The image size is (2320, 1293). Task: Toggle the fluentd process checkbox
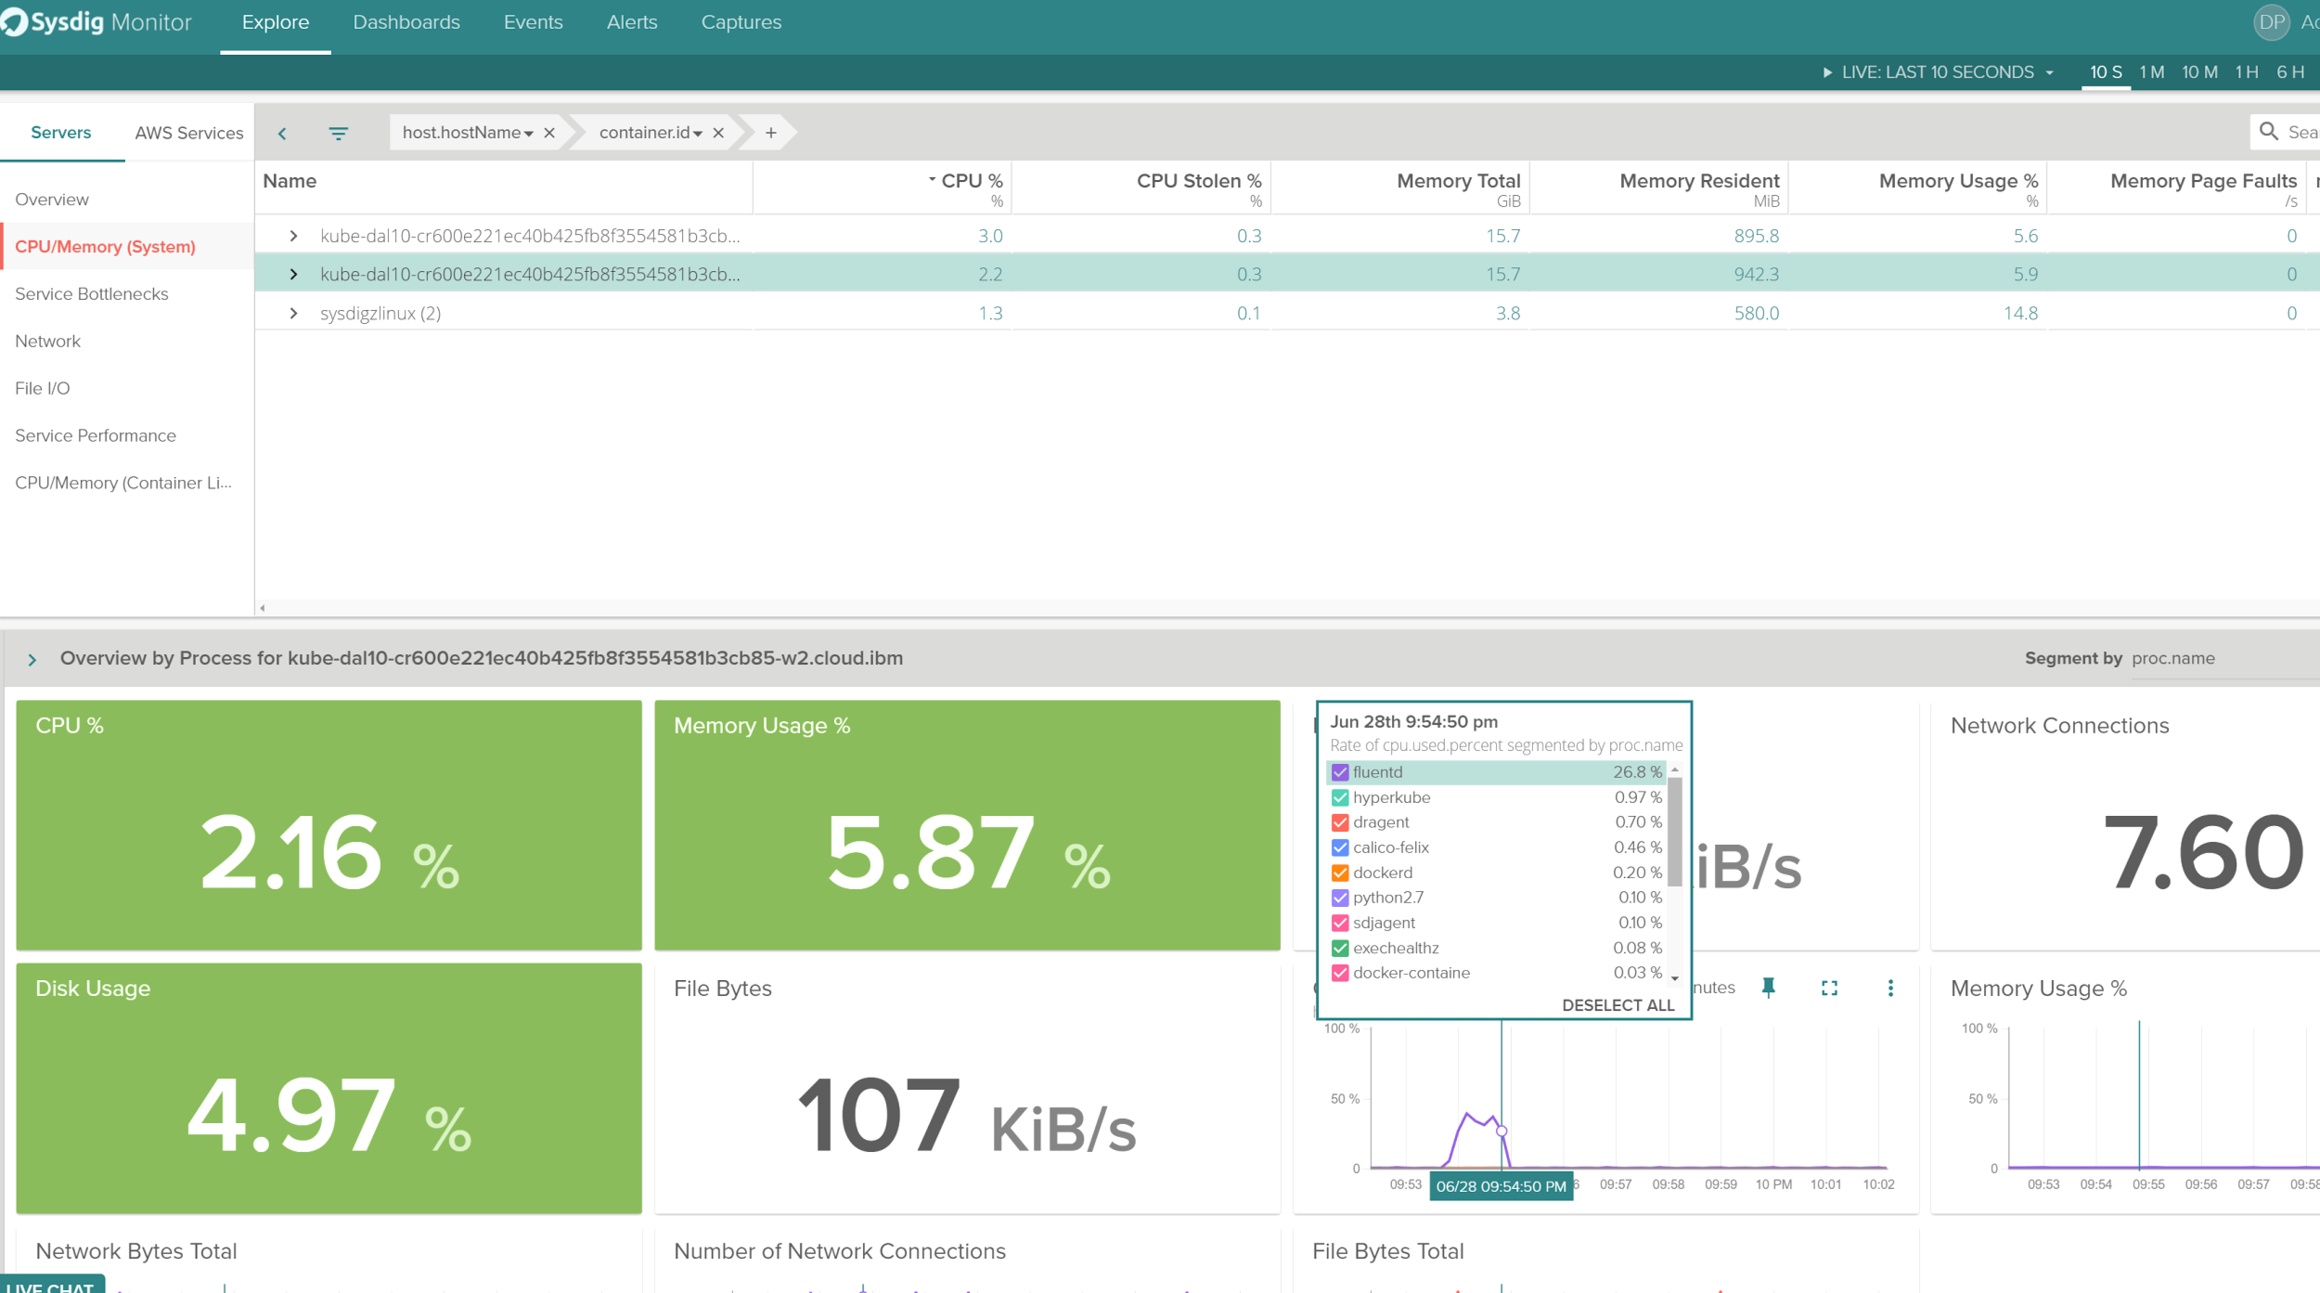[x=1340, y=772]
